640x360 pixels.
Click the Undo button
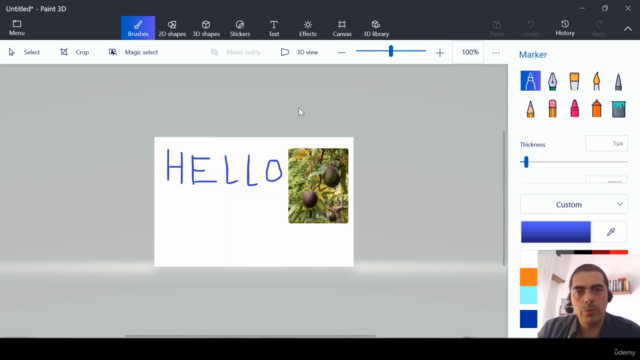(531, 28)
